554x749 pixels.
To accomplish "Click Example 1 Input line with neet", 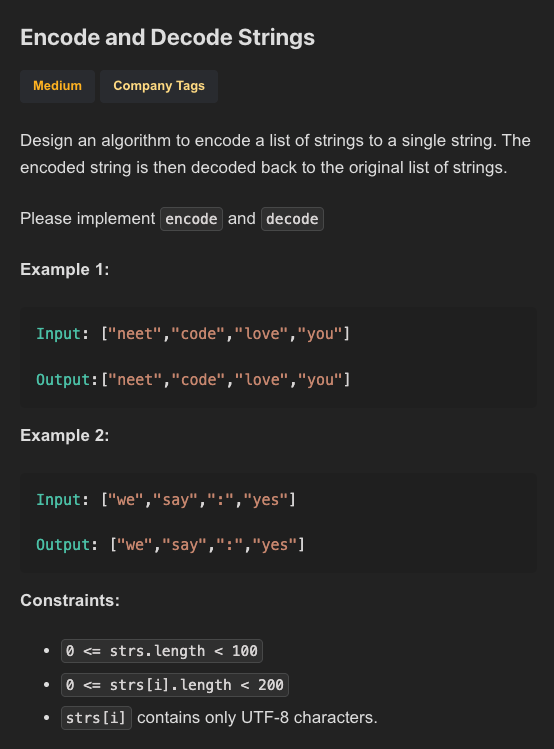I will click(193, 333).
